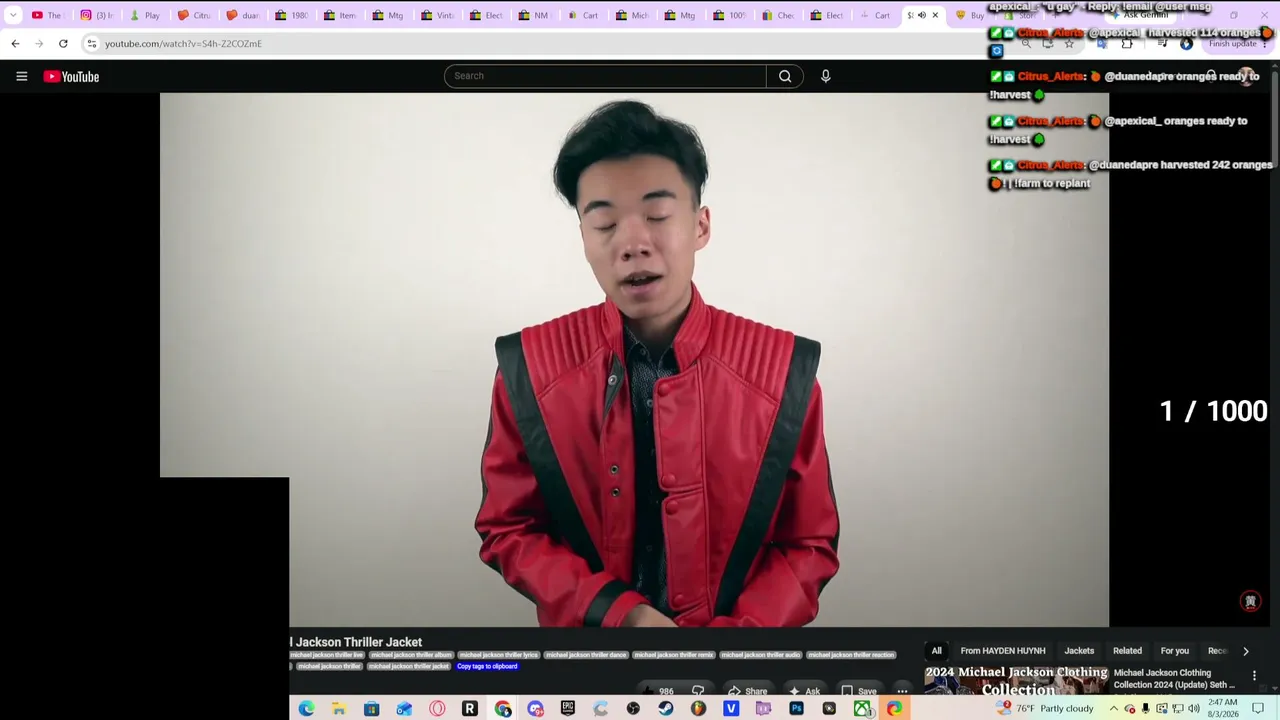Filter by the 'Jackets' chip
The image size is (1280, 720).
[x=1079, y=651]
